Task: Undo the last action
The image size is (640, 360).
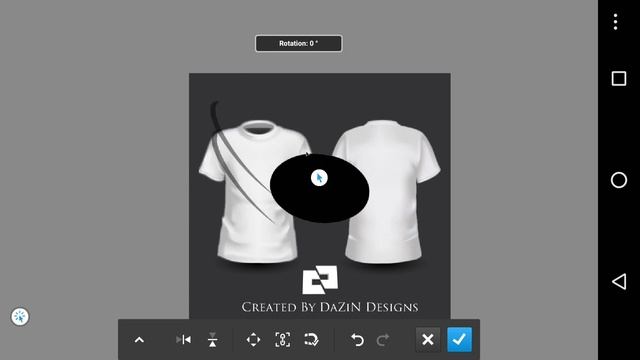Action: coord(357,340)
